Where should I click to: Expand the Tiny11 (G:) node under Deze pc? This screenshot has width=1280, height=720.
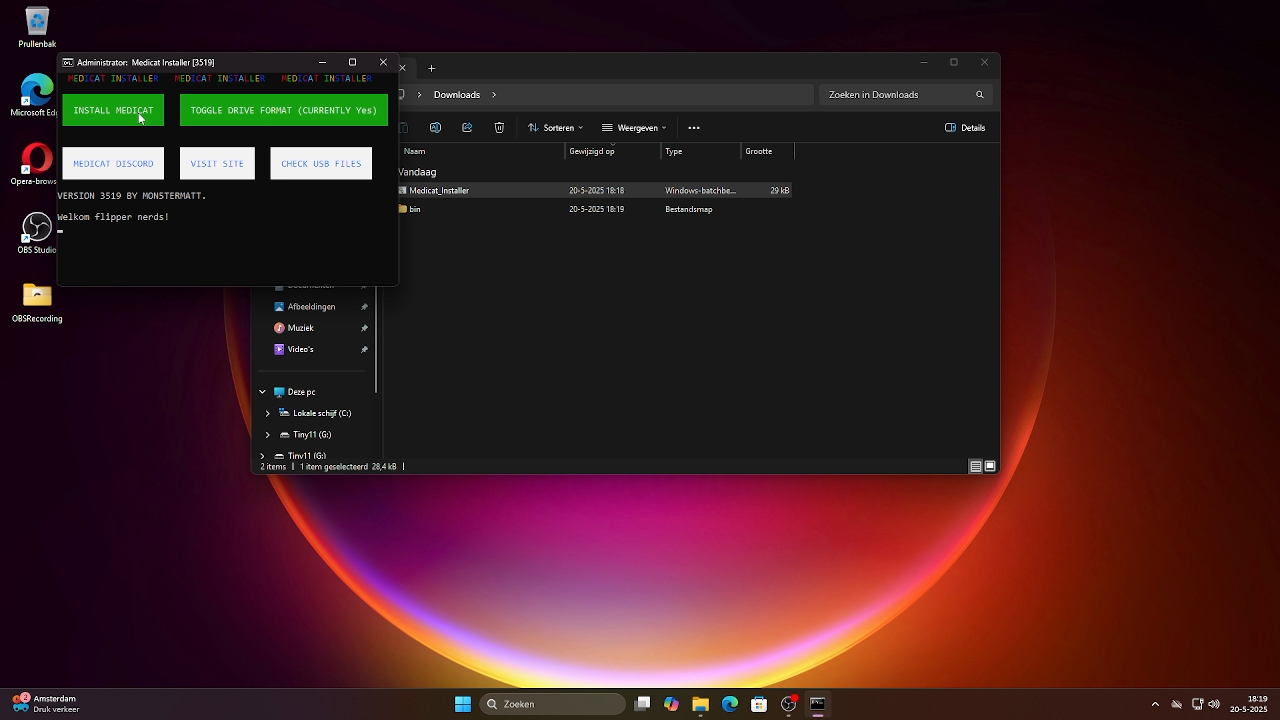[x=268, y=435]
